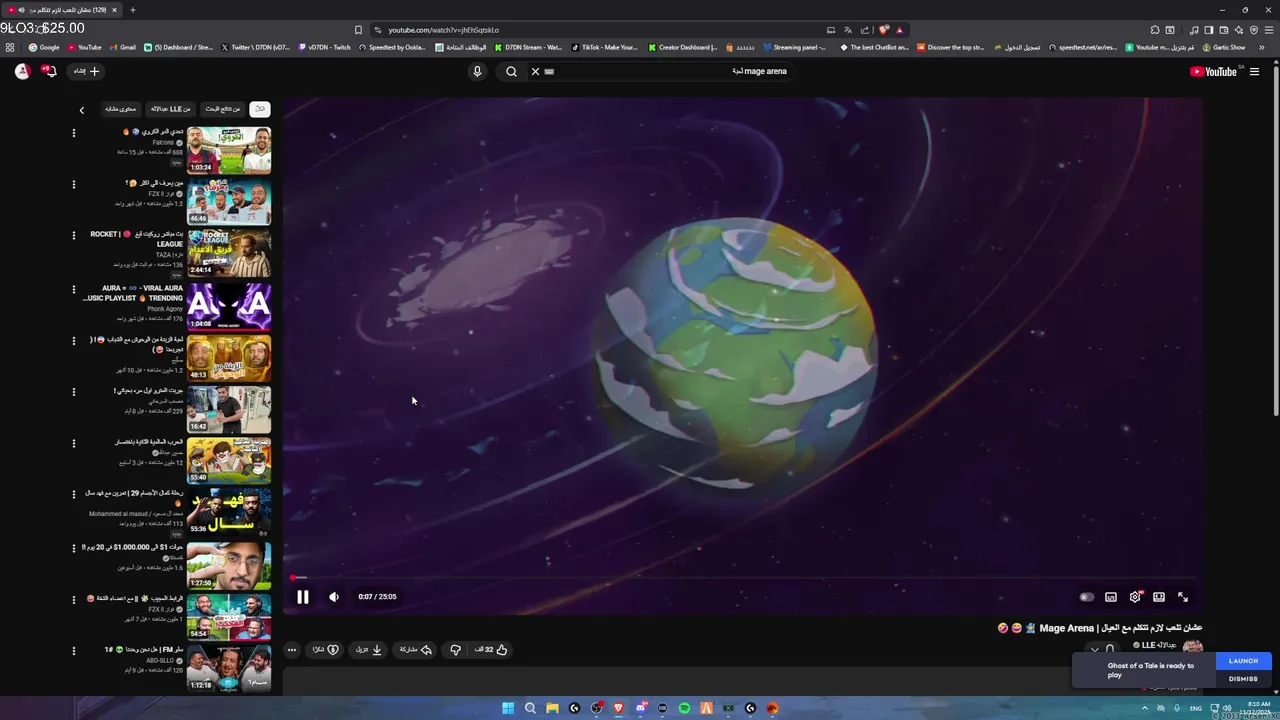Image resolution: width=1280 pixels, height=720 pixels.
Task: Open the account avatar menu
Action: pyautogui.click(x=22, y=71)
